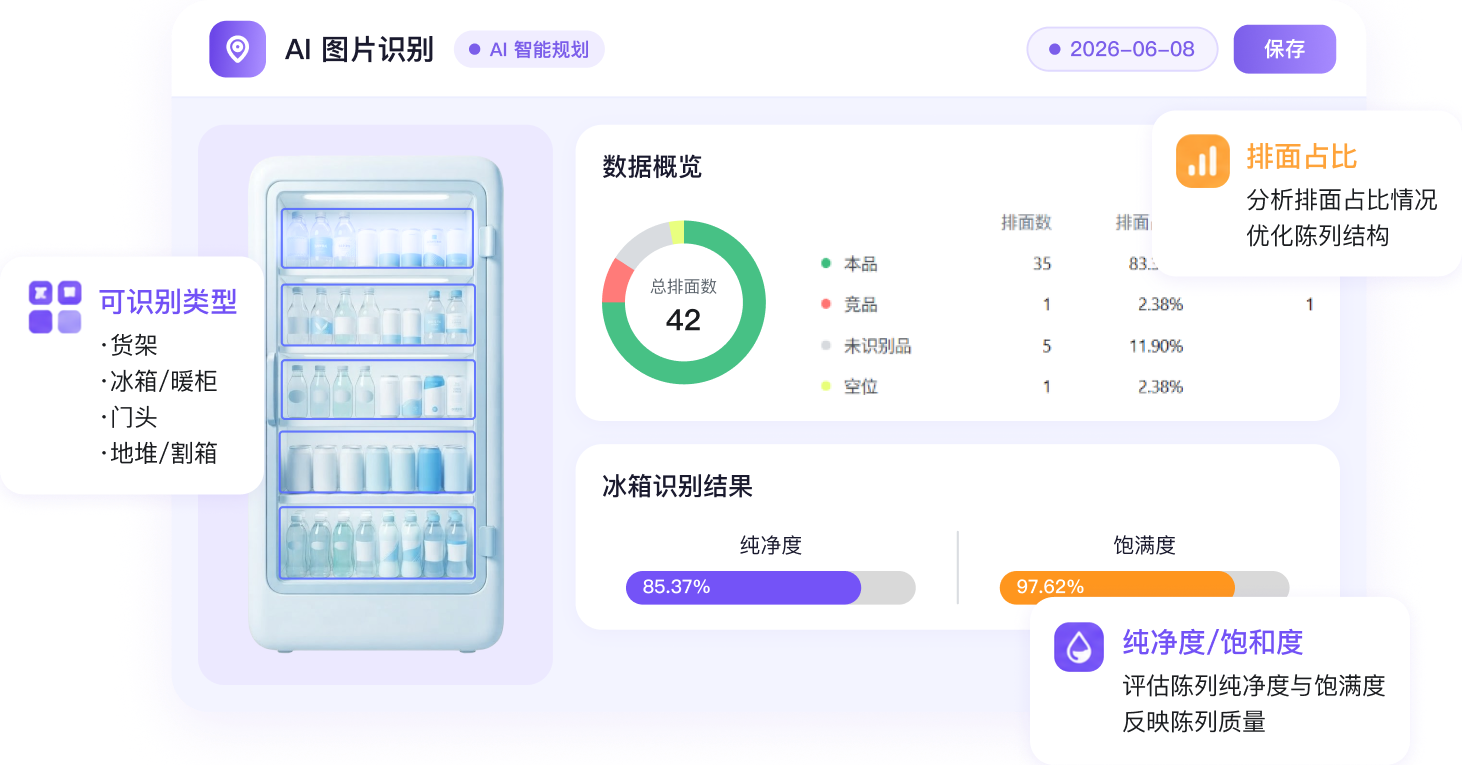Click the value 35 in 本品 row
This screenshot has width=1462, height=765.
1042,264
